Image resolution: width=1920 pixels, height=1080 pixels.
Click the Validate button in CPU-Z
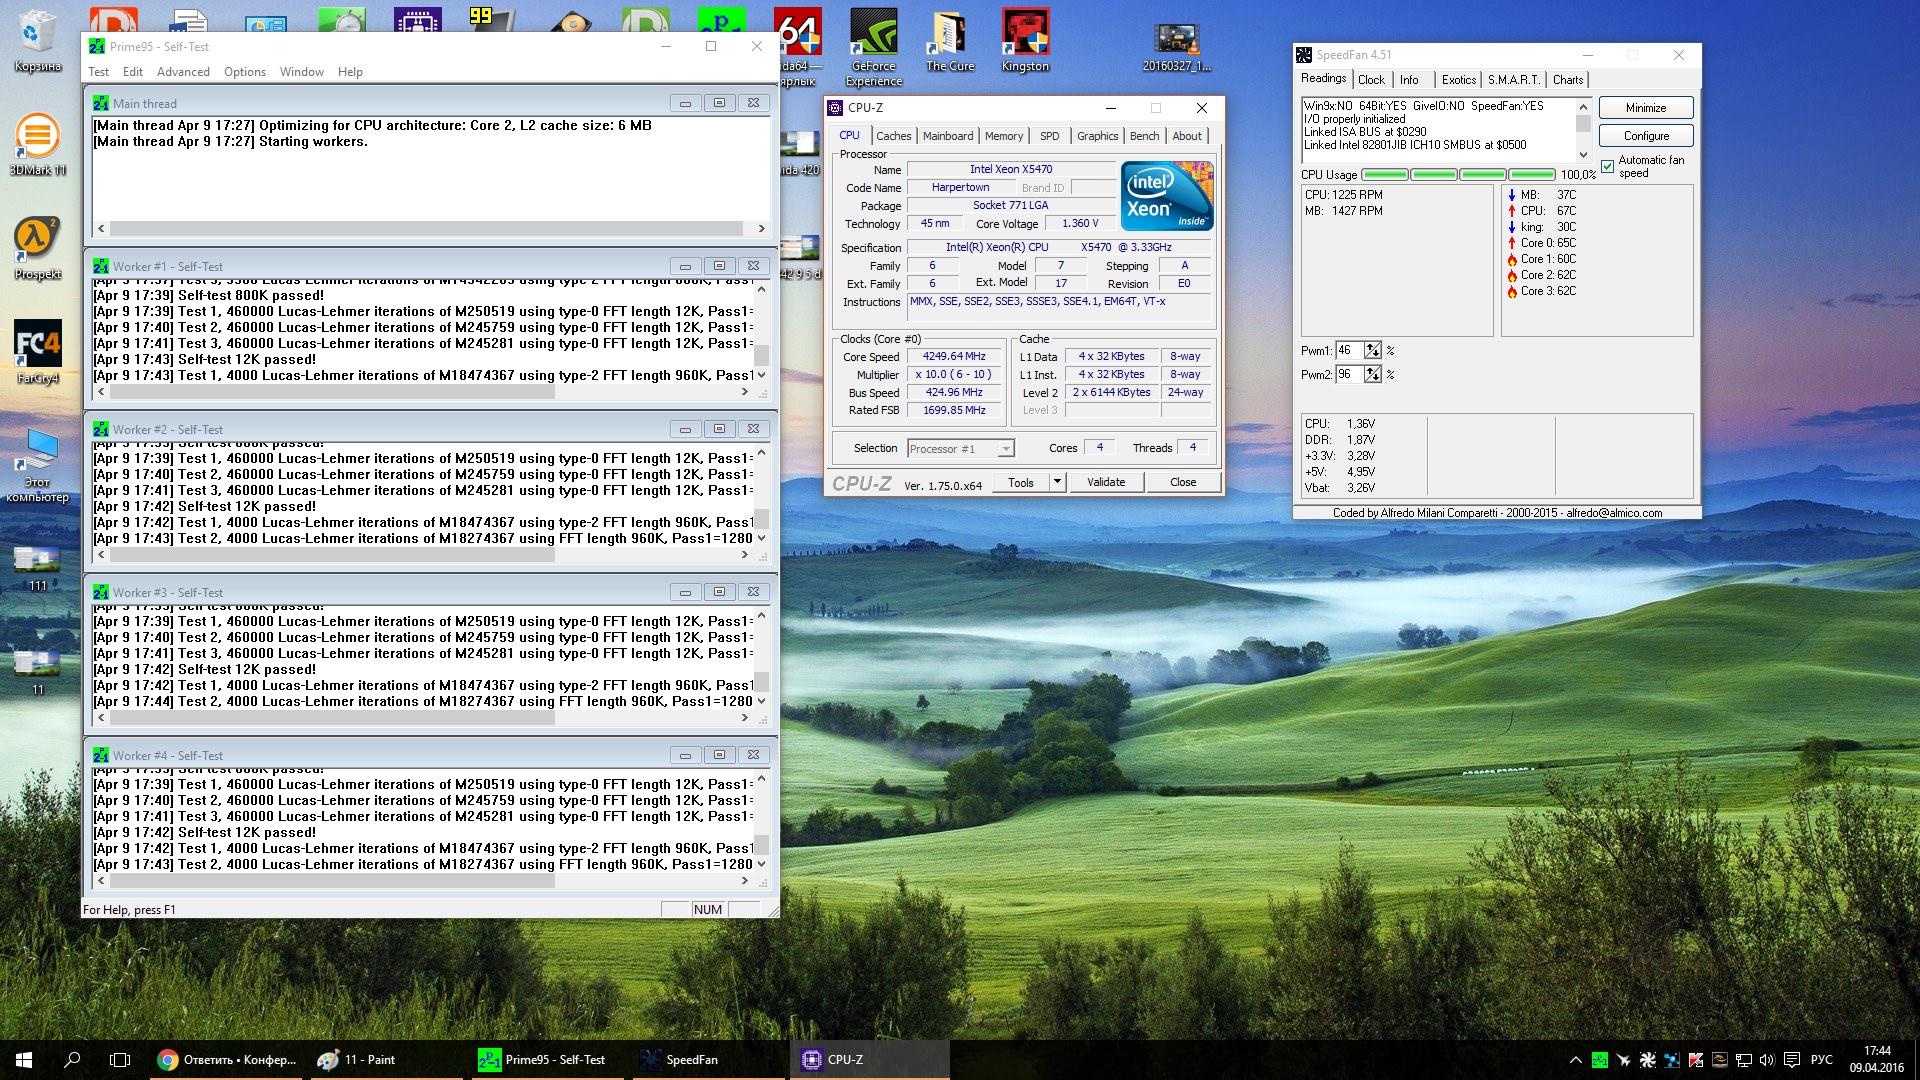(1106, 482)
